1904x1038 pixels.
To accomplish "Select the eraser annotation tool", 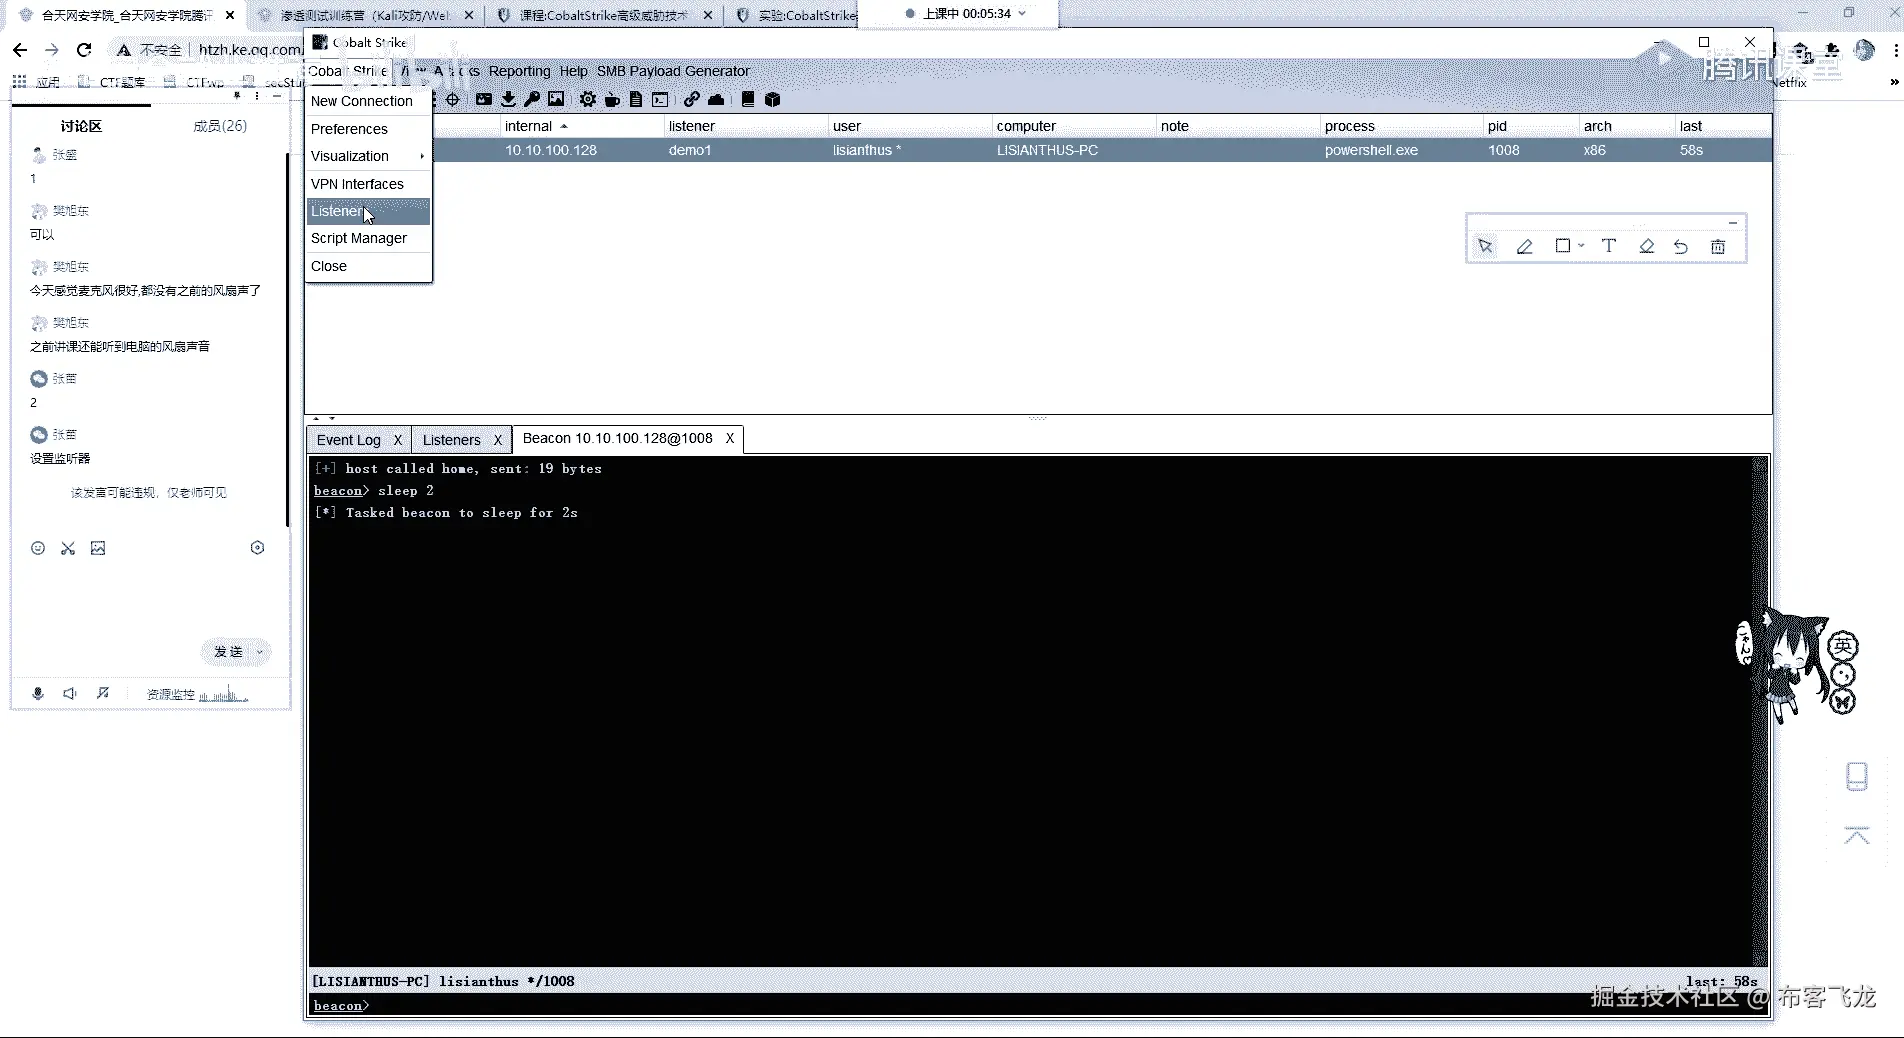I will pos(1647,246).
